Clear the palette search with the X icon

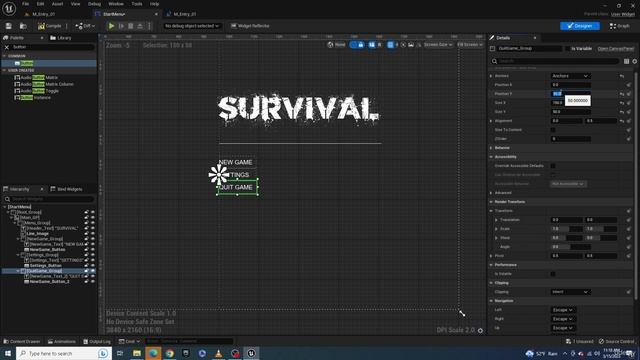[x=7, y=47]
